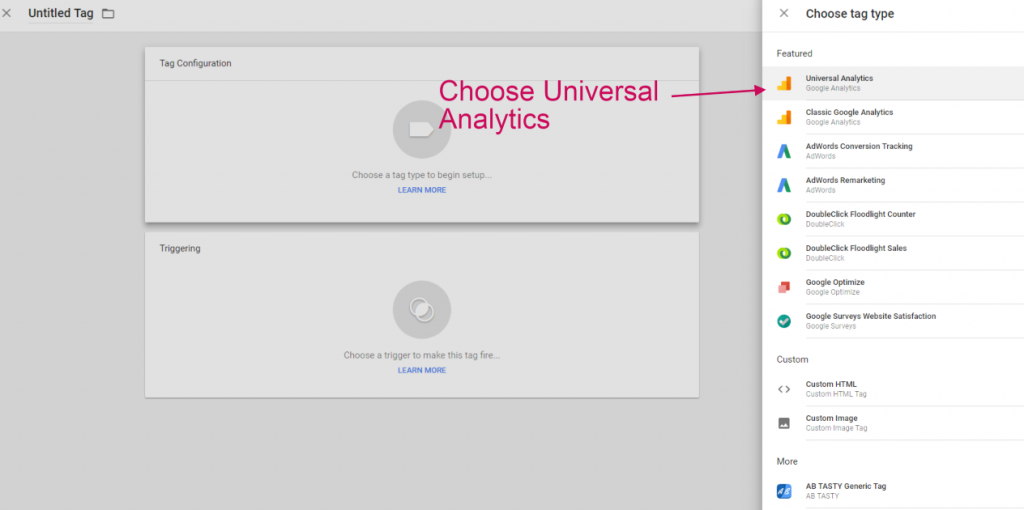The image size is (1024, 510).
Task: Select AdWords Remarketing tag type
Action: [893, 185]
